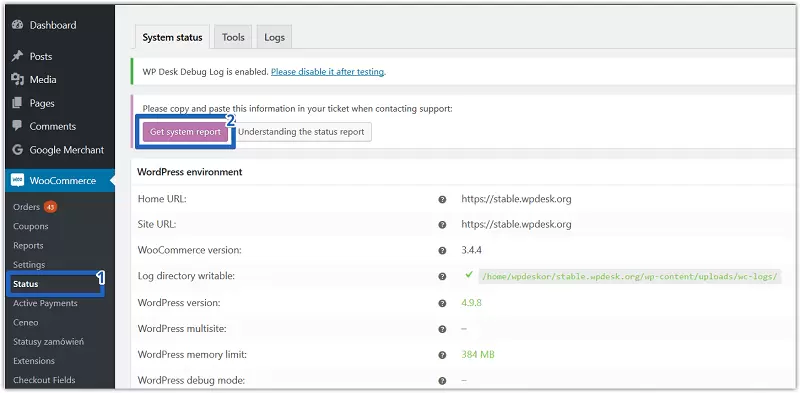Screen dimensions: 800x393
Task: Click the help icon beside WordPress multisite
Action: 442,329
